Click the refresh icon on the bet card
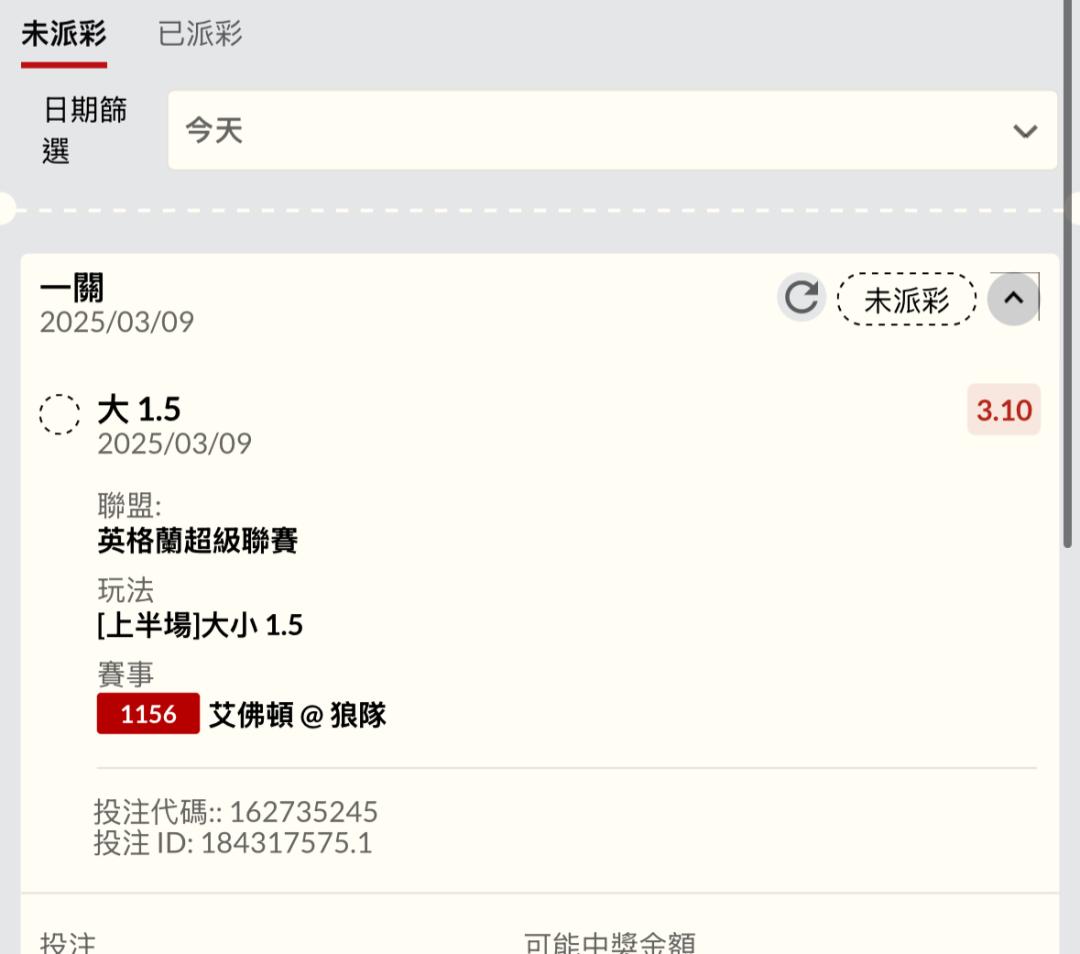The height and width of the screenshot is (954, 1080). [801, 298]
